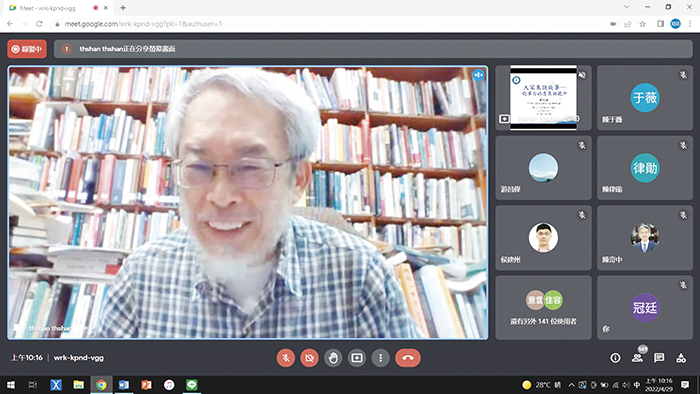This screenshot has height=394, width=700.
Task: Open the Chrome three-dot menu
Action: (690, 24)
